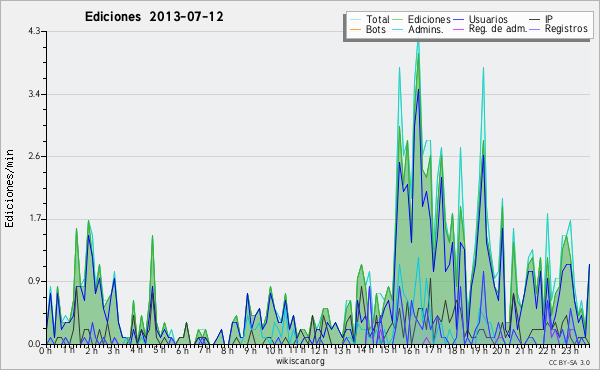Click the '23 h' x-axis label
Screen dimensions: 600x370
tap(569, 350)
